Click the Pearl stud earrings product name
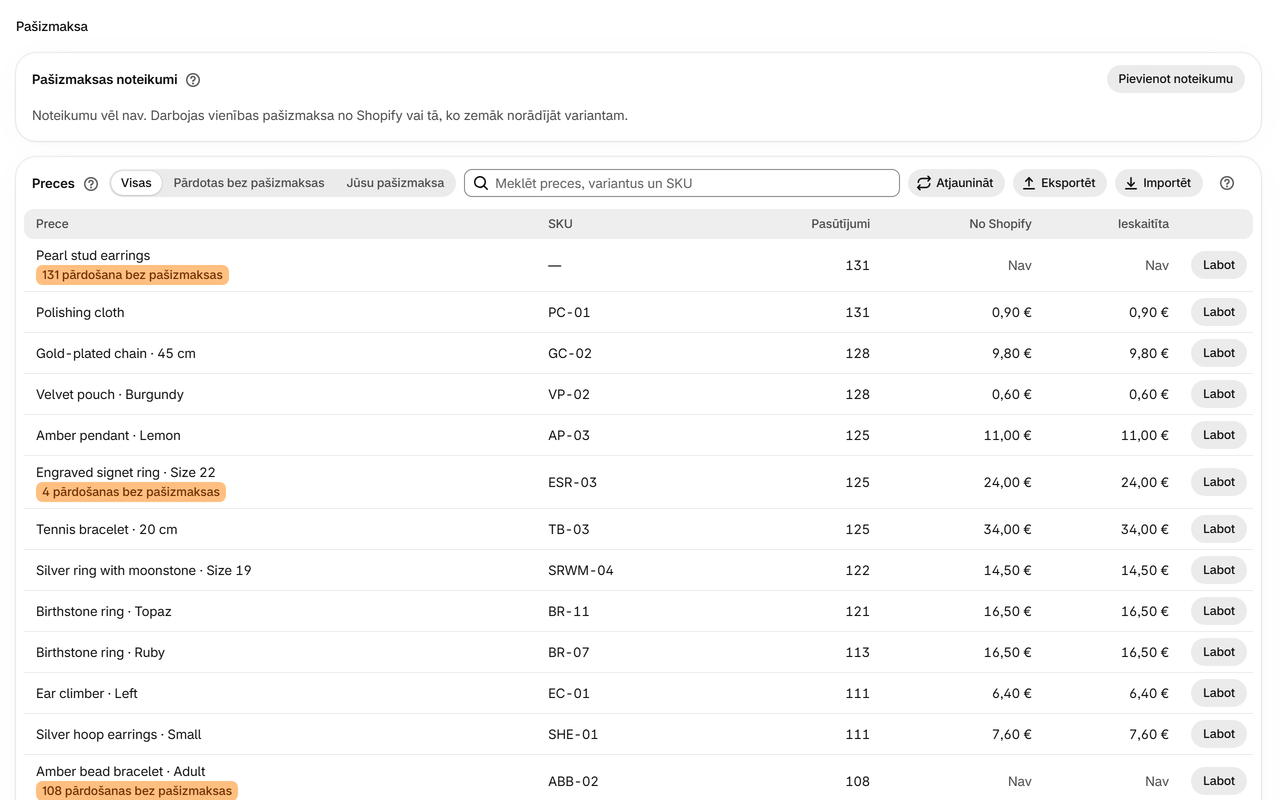Viewport: 1280px width, 800px height. (93, 256)
